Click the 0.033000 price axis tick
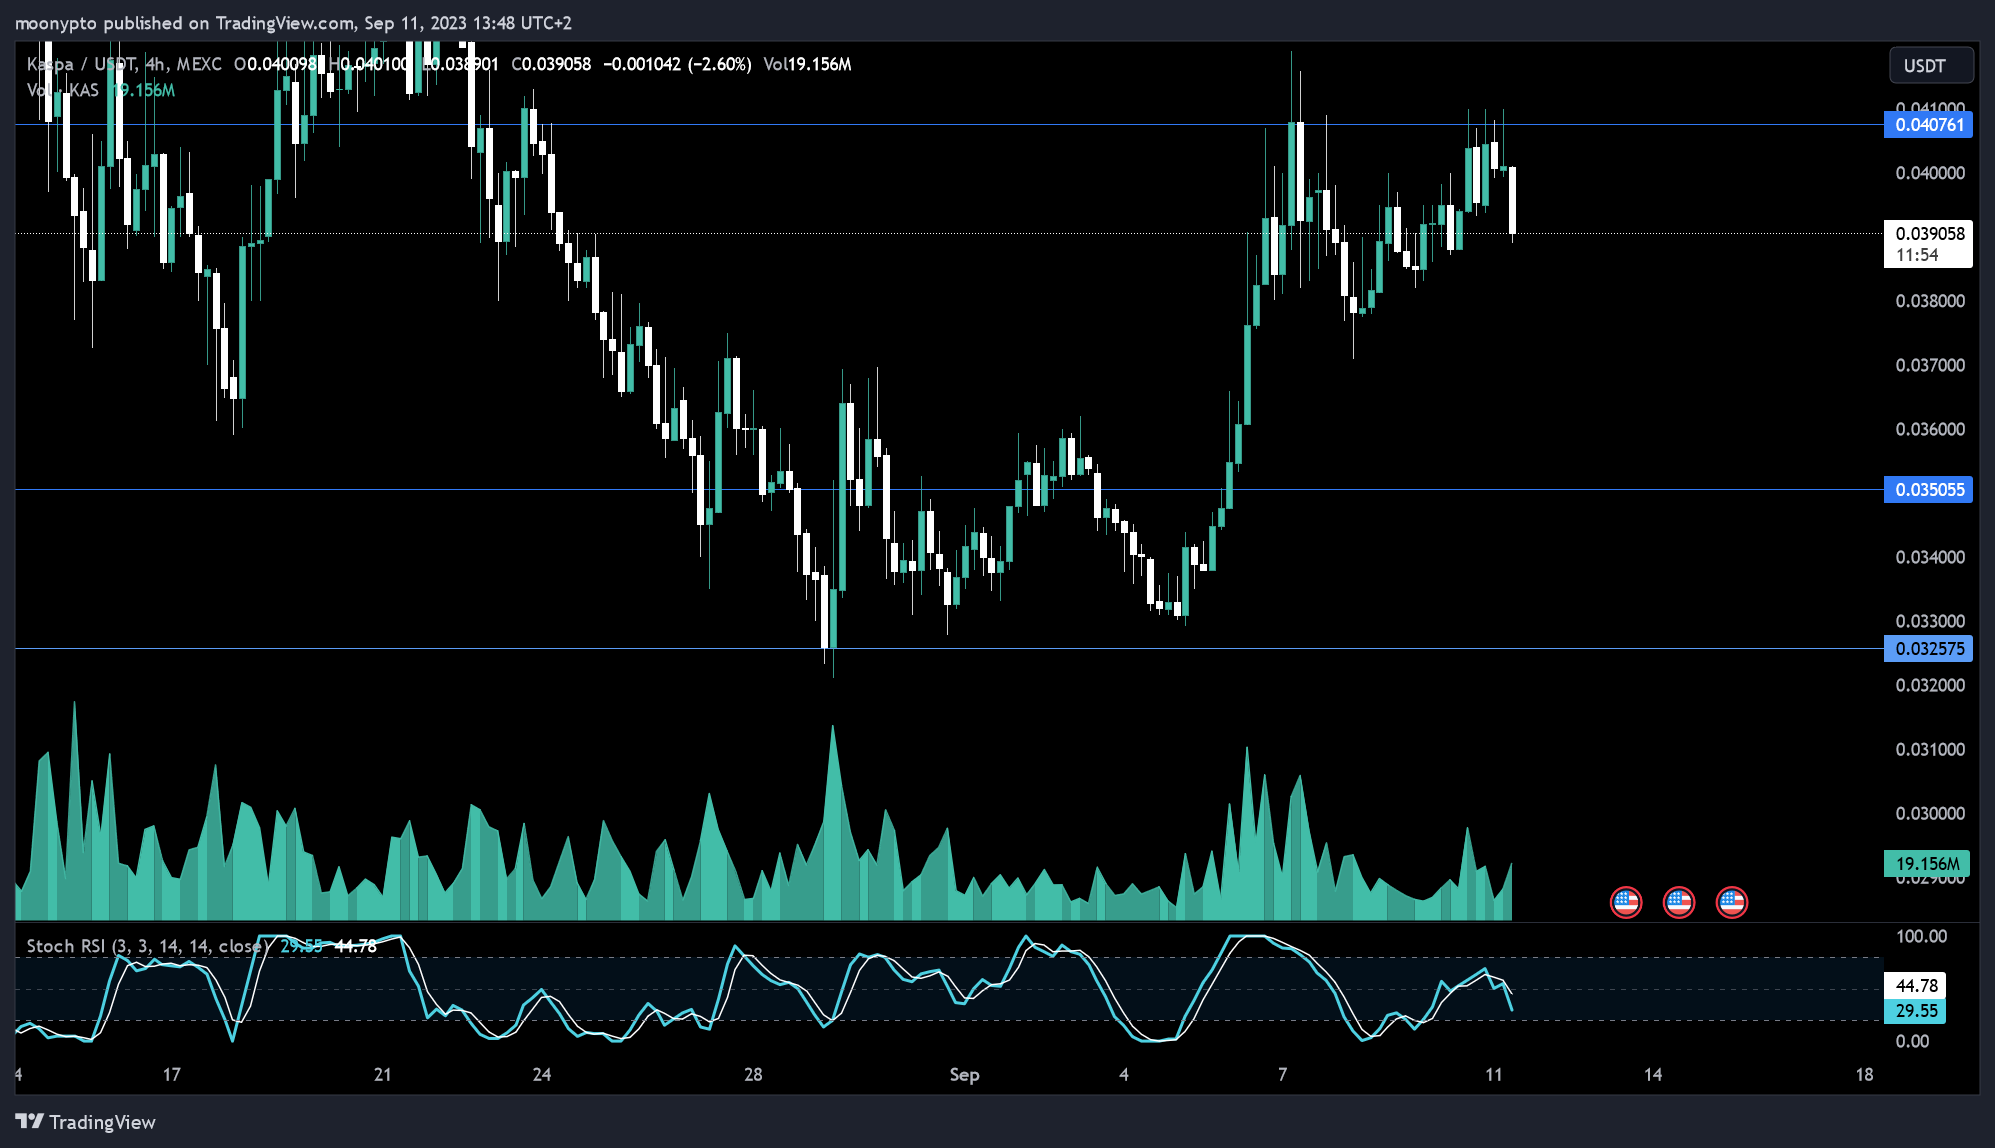This screenshot has width=1995, height=1148. click(x=1930, y=621)
